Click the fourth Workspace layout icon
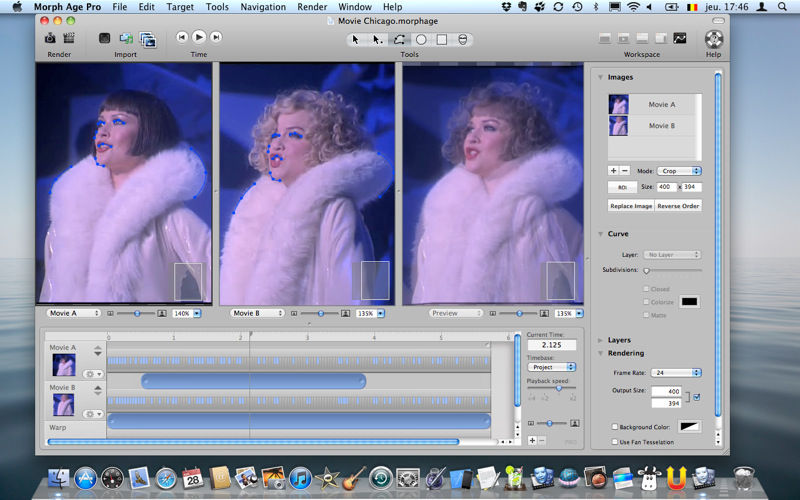 coord(661,38)
